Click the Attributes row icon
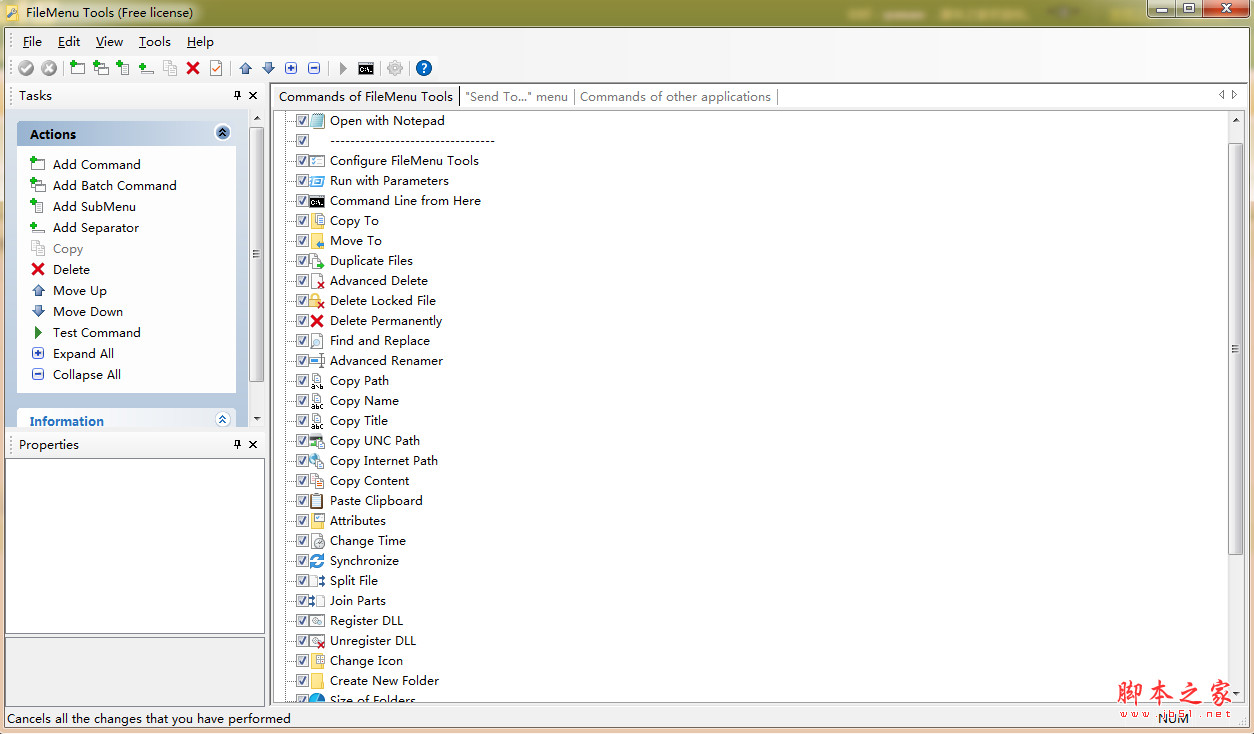1254x734 pixels. pos(317,521)
